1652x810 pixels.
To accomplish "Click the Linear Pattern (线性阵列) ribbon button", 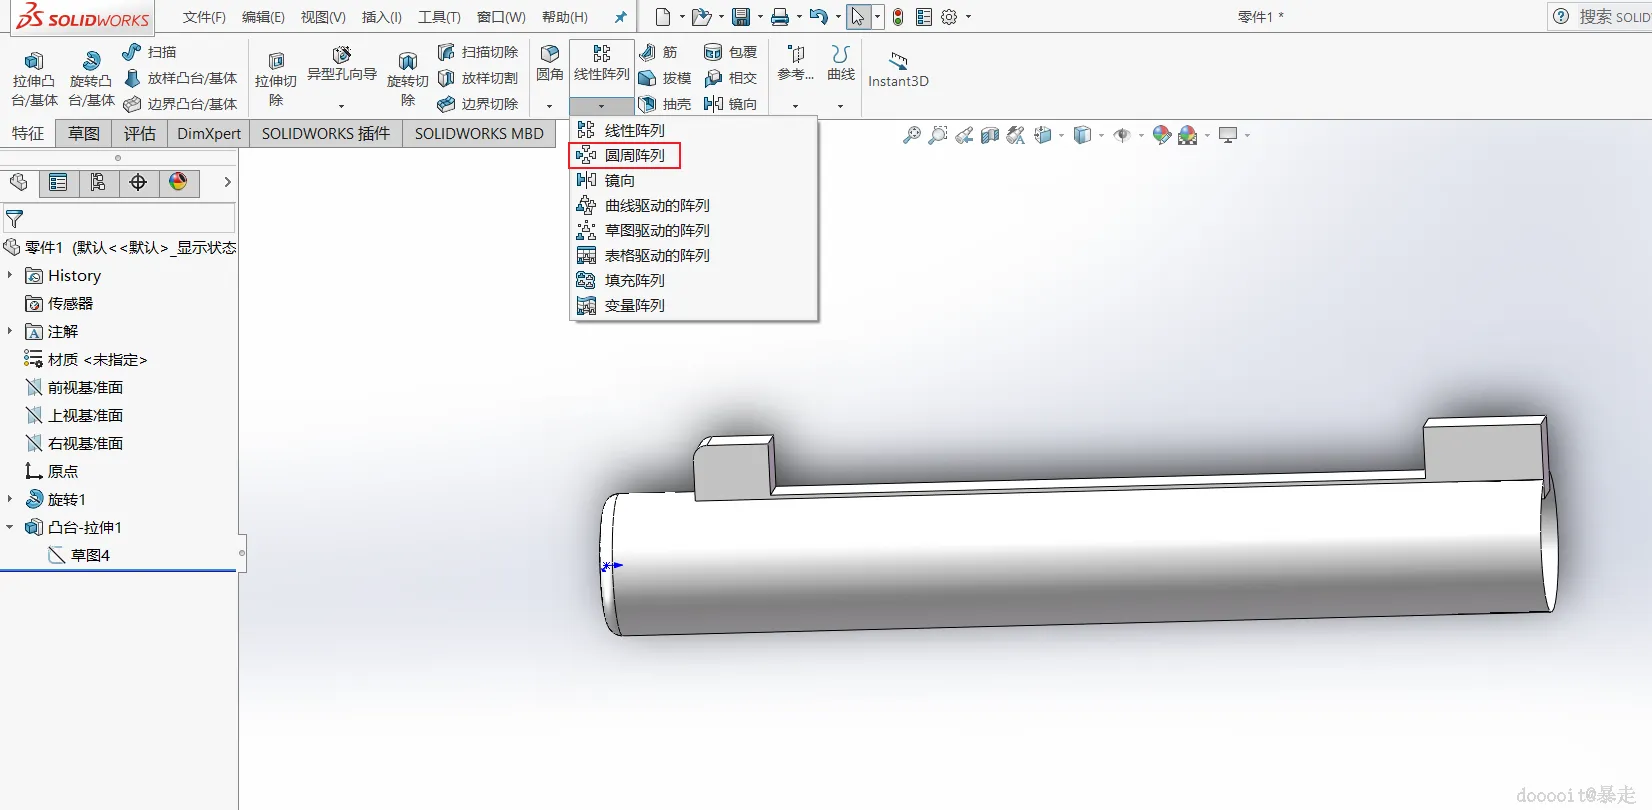I will (x=602, y=63).
